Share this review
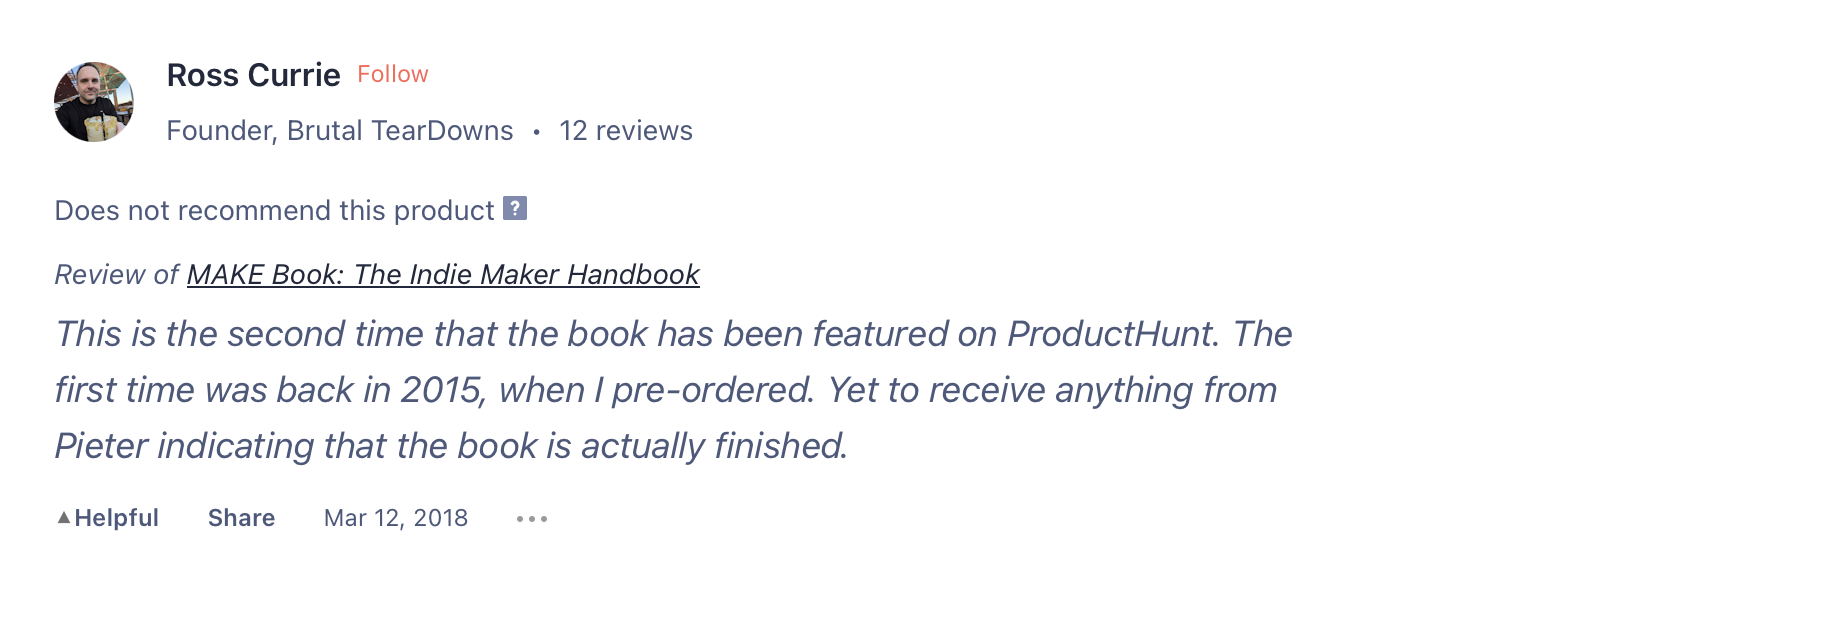This screenshot has height=620, width=1844. (x=241, y=518)
